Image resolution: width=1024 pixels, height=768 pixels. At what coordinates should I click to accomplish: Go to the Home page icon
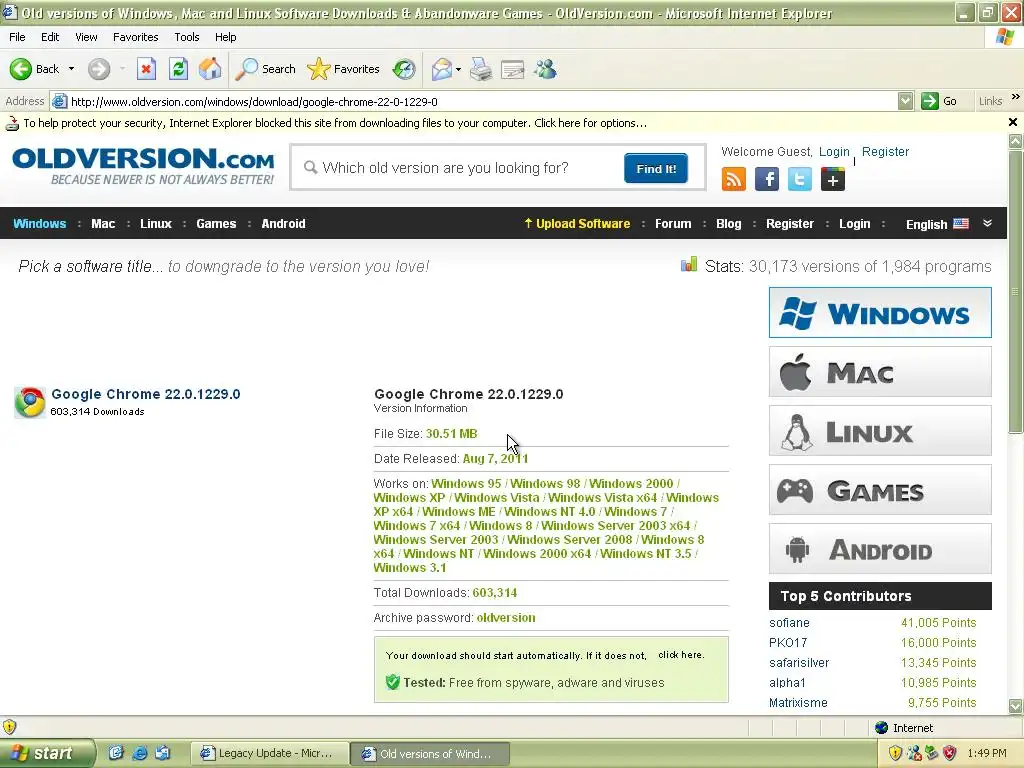(210, 69)
